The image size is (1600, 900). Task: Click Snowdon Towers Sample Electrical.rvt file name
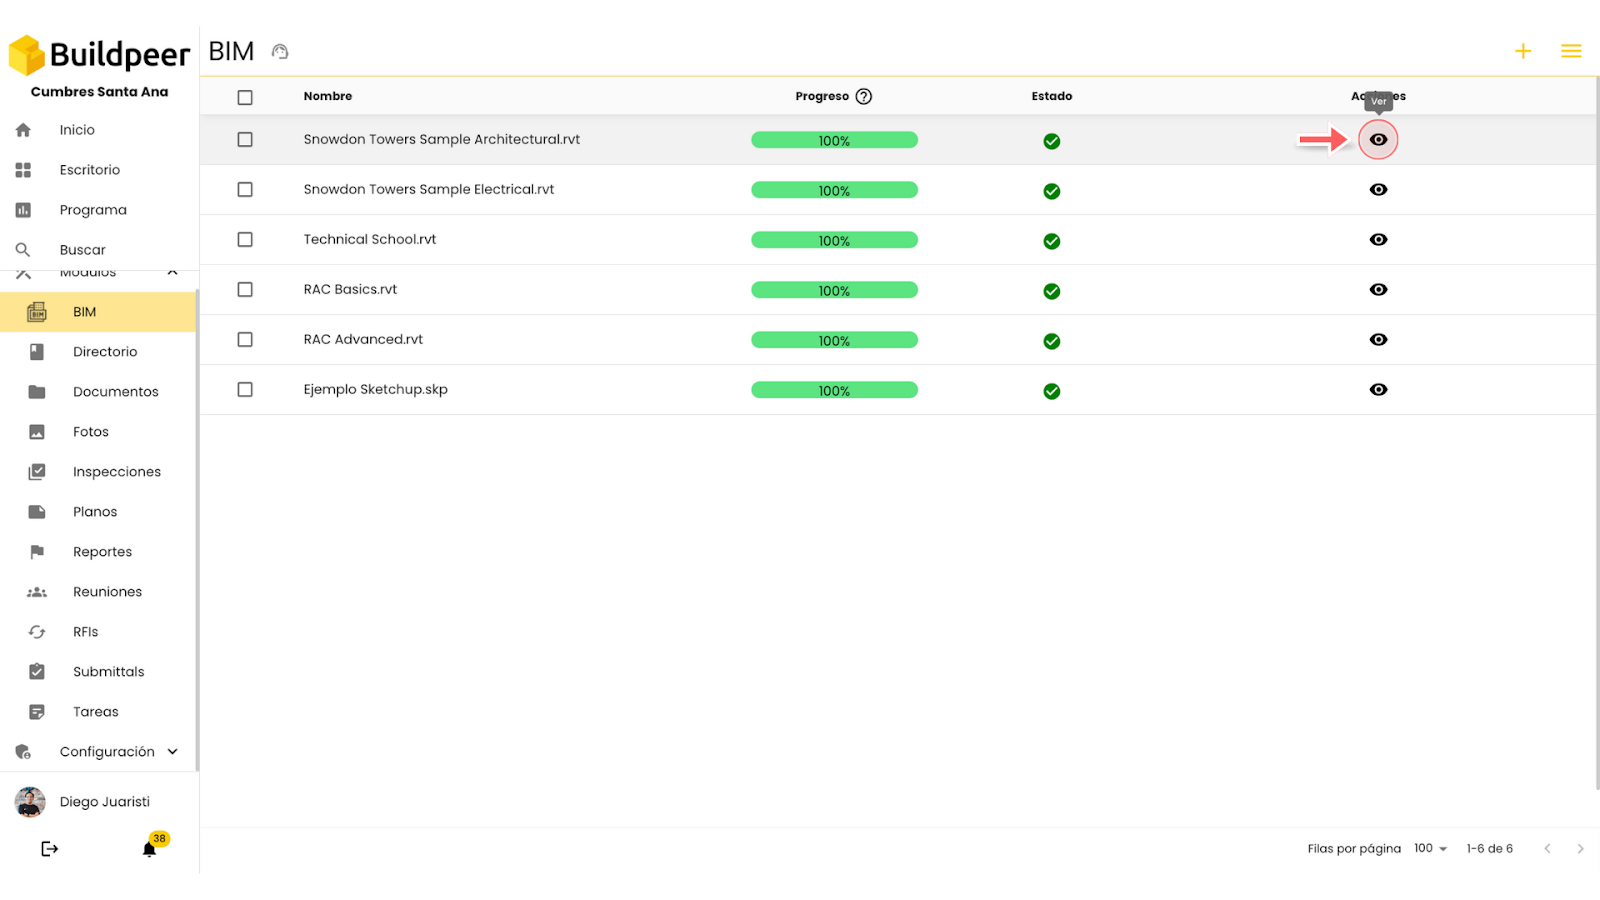pyautogui.click(x=429, y=190)
